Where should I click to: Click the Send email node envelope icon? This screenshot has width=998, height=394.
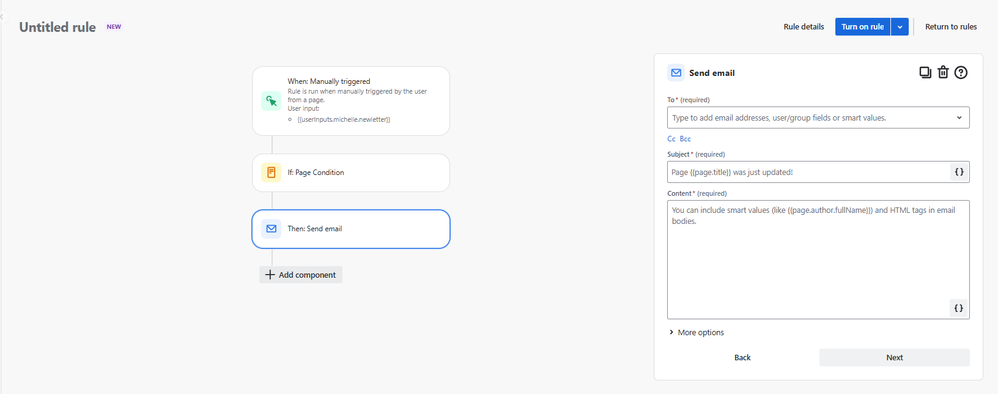[271, 229]
